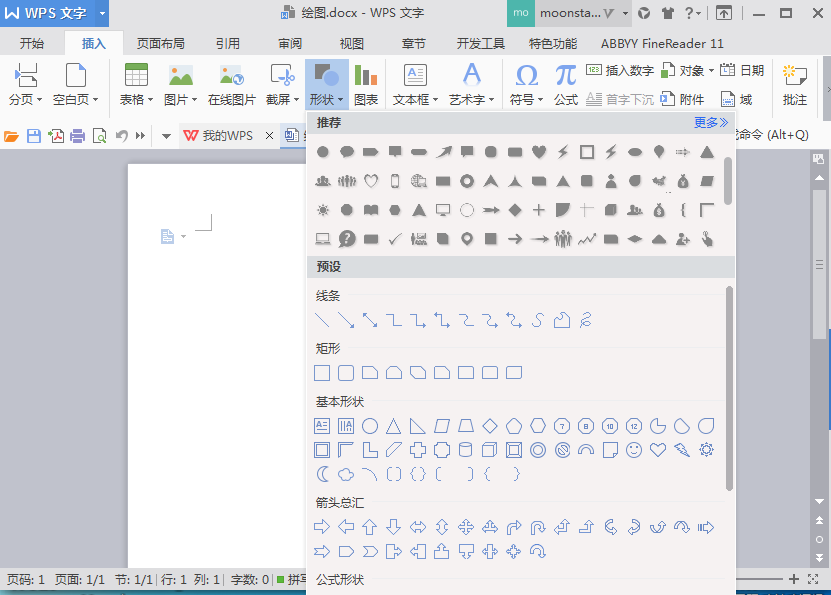This screenshot has height=595, width=831.
Task: Pick the plain rectangle under rectangles
Action: (322, 373)
